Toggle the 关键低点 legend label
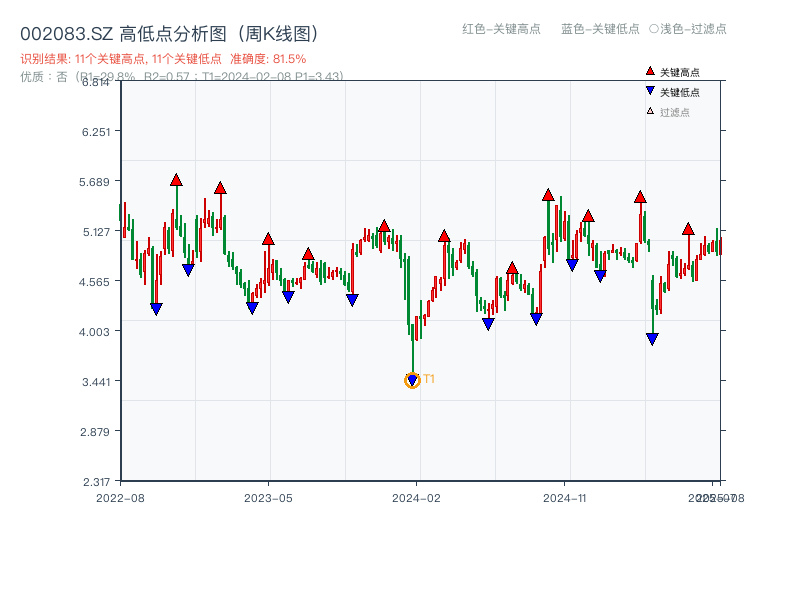The height and width of the screenshot is (600, 800). [680, 92]
